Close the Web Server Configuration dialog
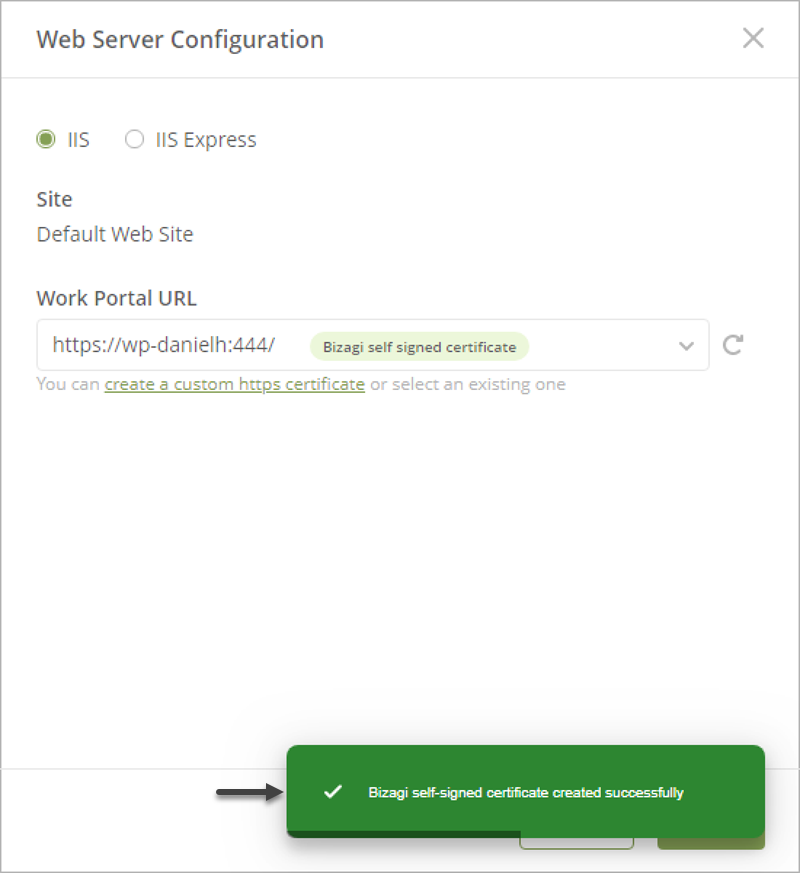This screenshot has width=800, height=873. coord(753,38)
